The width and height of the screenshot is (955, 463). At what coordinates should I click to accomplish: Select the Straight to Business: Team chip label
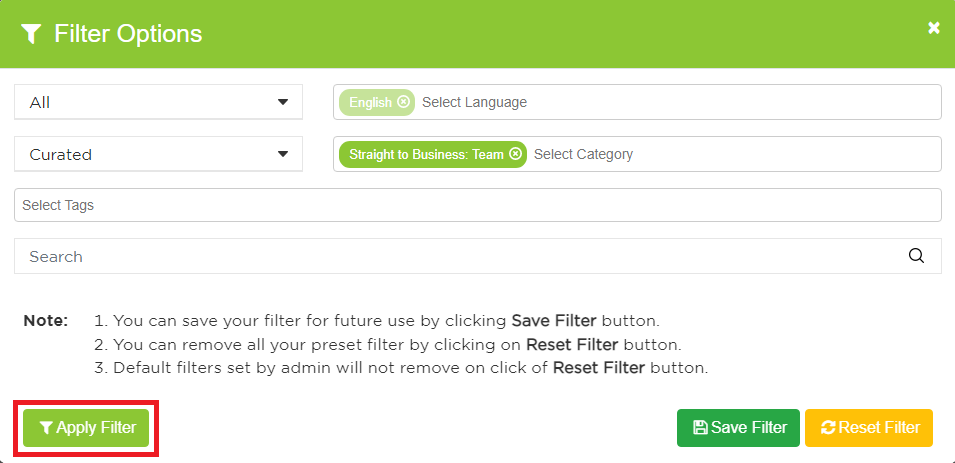(x=426, y=154)
